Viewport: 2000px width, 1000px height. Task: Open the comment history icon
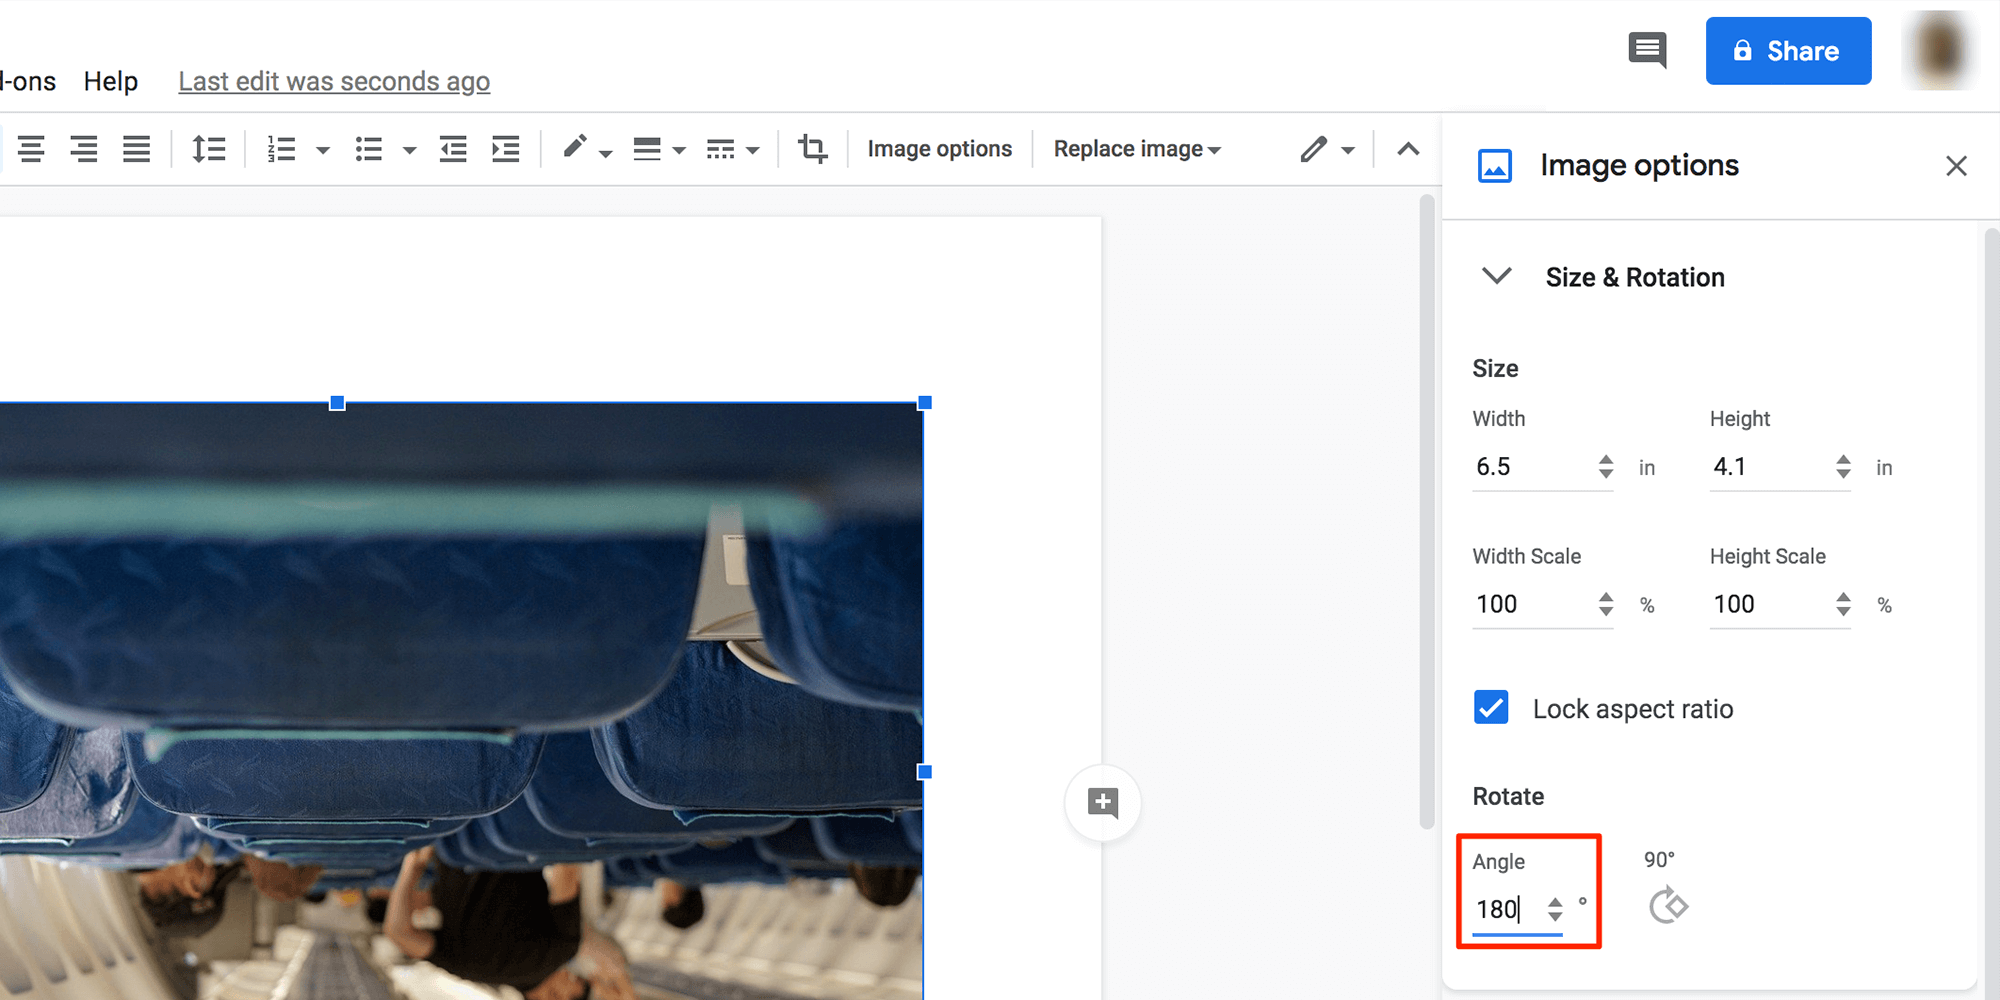click(x=1647, y=50)
